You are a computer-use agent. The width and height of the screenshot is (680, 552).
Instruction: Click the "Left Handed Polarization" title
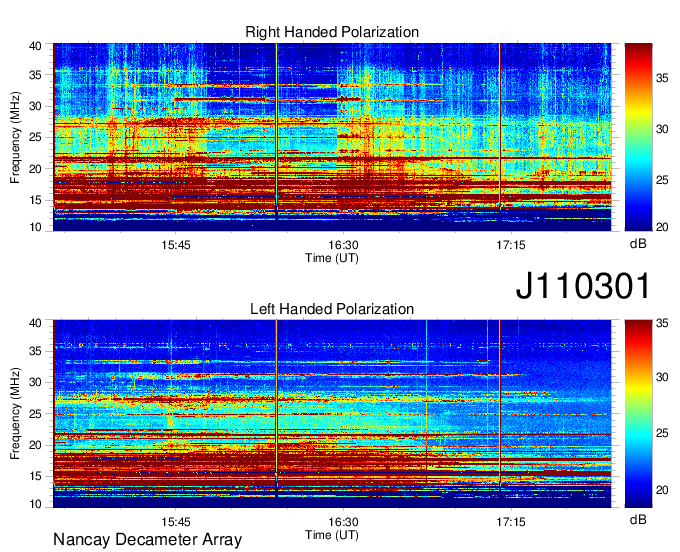(332, 309)
